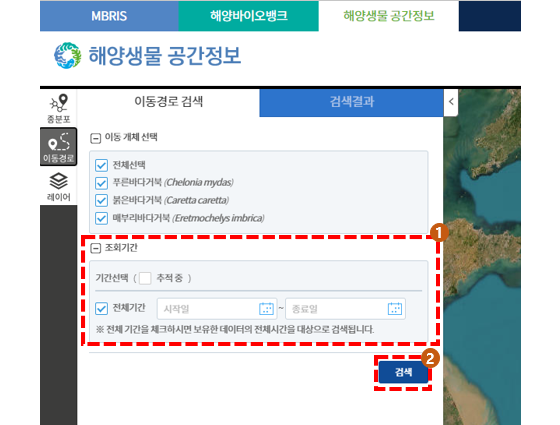Collapse the side panel with the arrow
The image size is (560, 425).
coord(451,102)
